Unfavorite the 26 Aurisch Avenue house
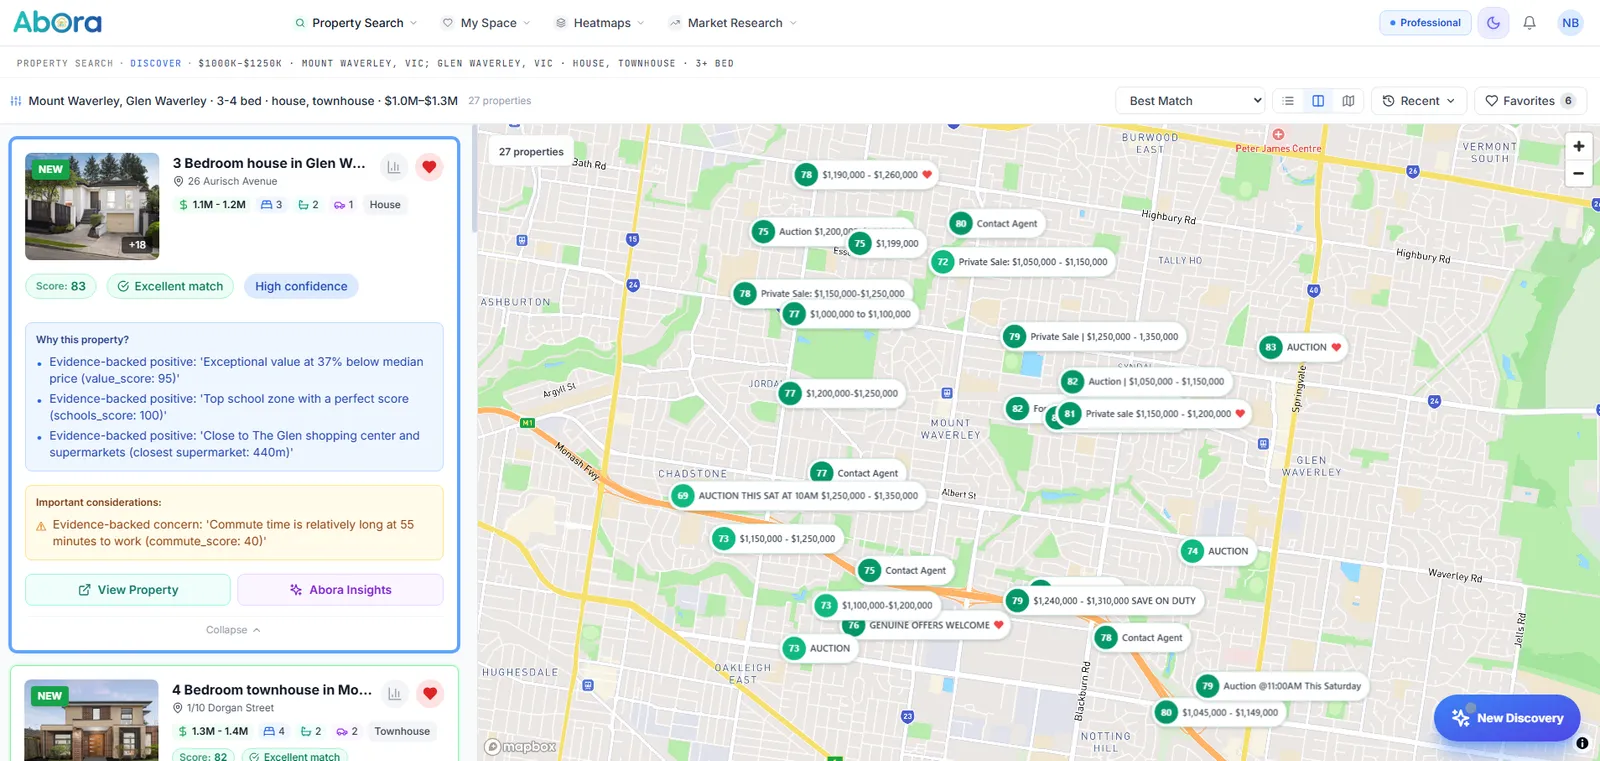Image resolution: width=1600 pixels, height=761 pixels. tap(429, 167)
